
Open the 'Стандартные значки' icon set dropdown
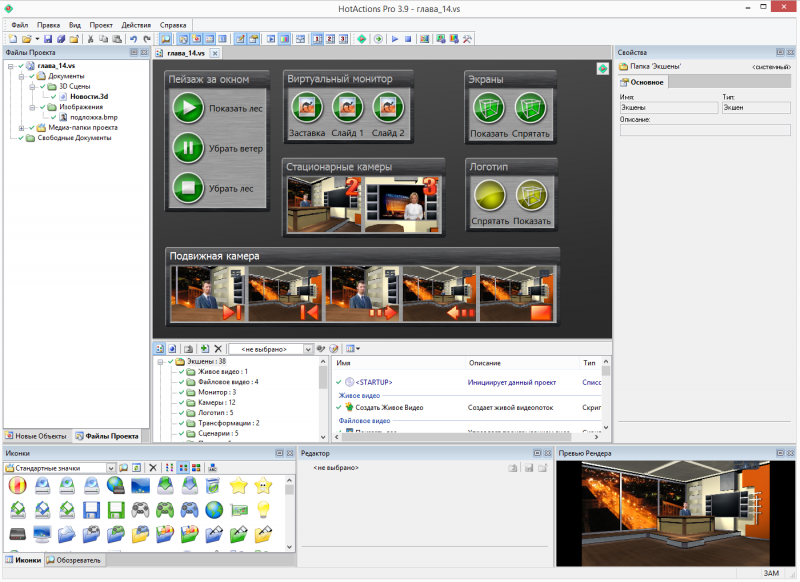pyautogui.click(x=110, y=468)
